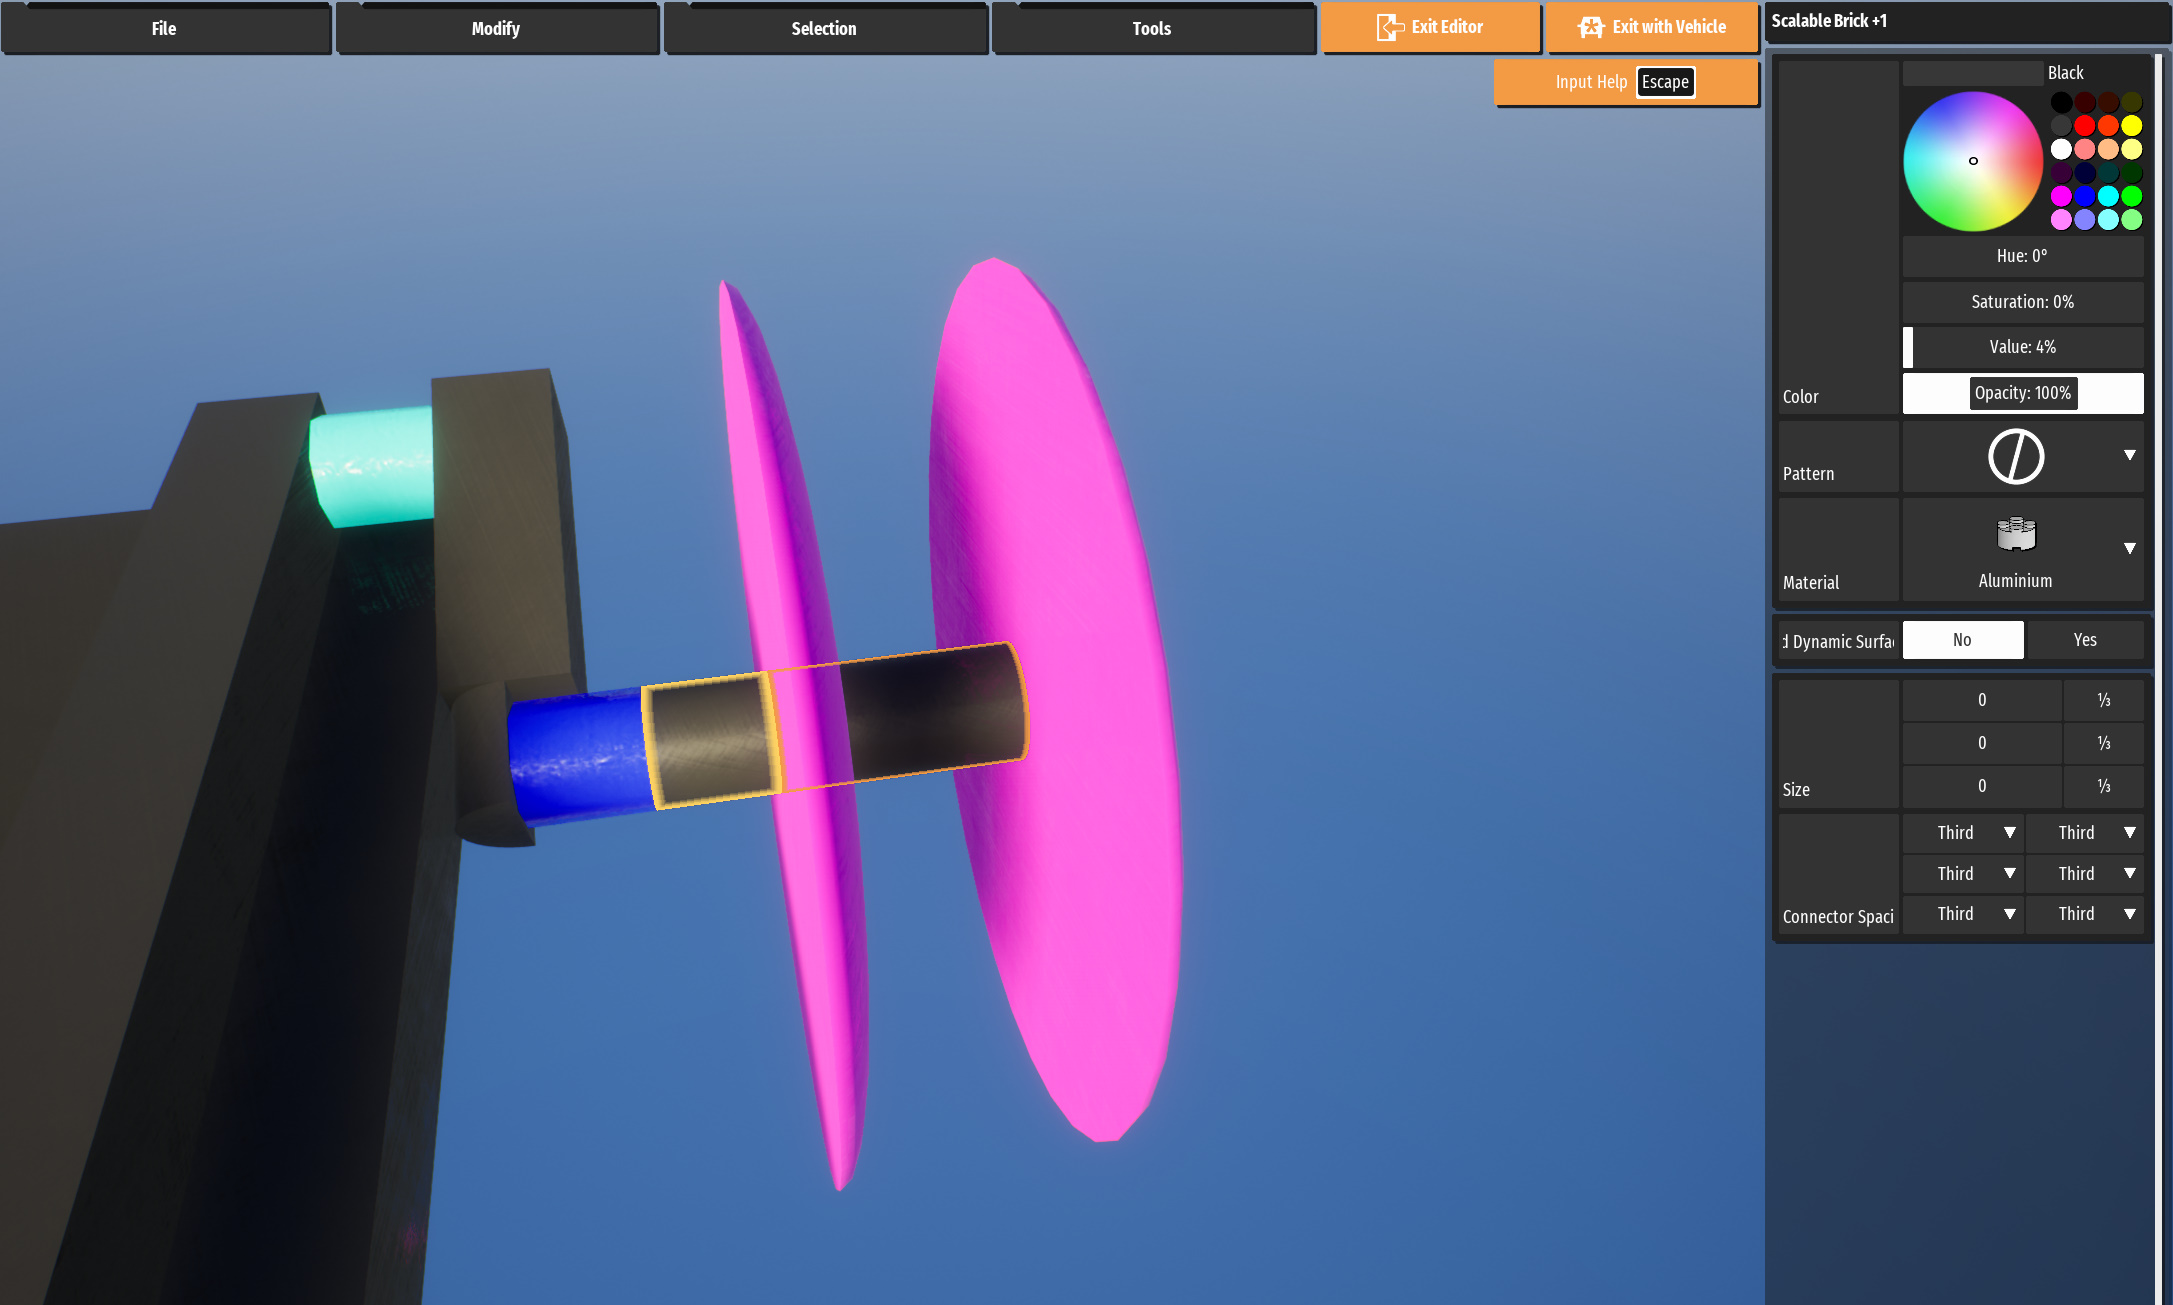This screenshot has width=2173, height=1305.
Task: Open the Selection menu
Action: tap(823, 28)
